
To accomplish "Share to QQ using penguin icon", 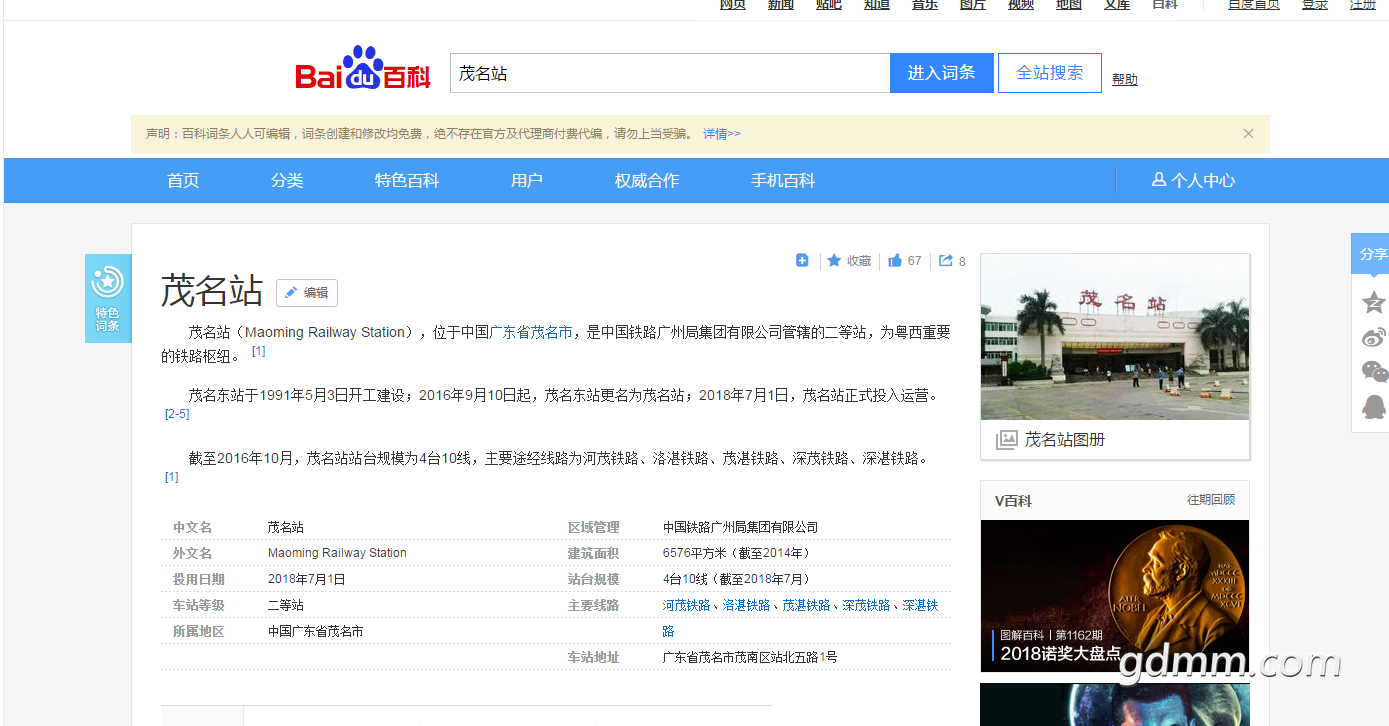I will (1374, 407).
